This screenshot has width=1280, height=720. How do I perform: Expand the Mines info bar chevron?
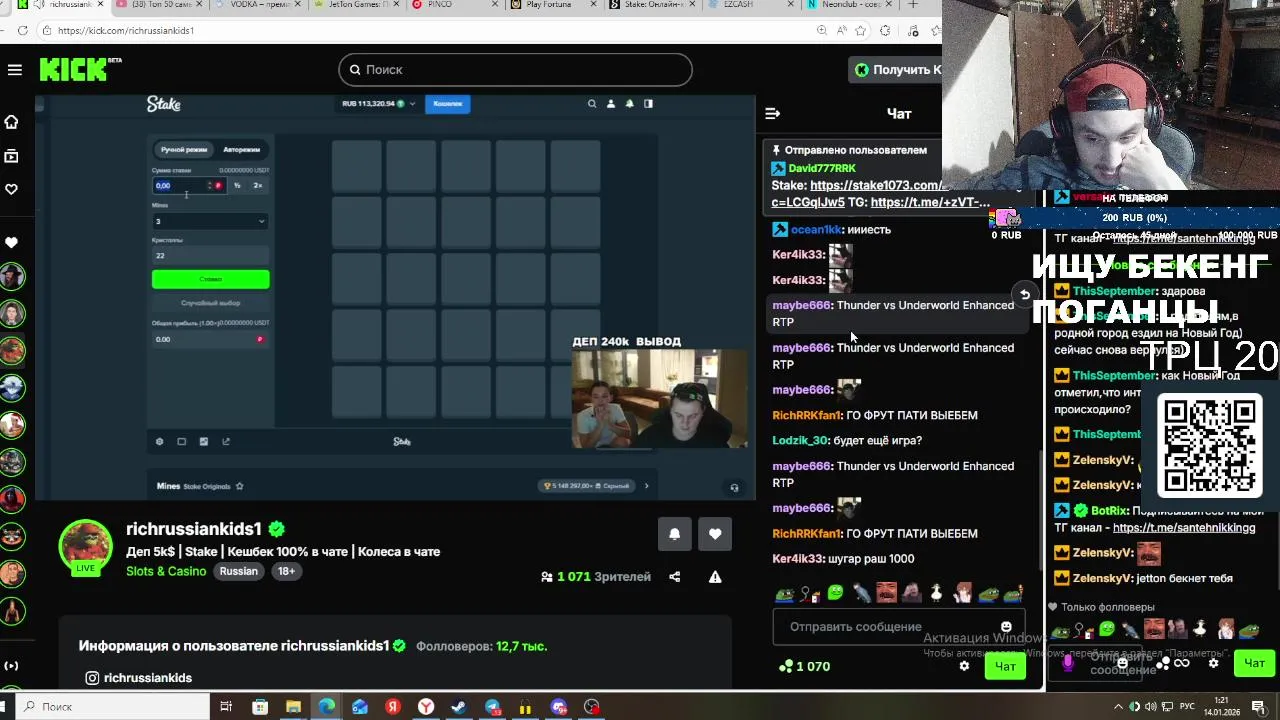click(646, 486)
